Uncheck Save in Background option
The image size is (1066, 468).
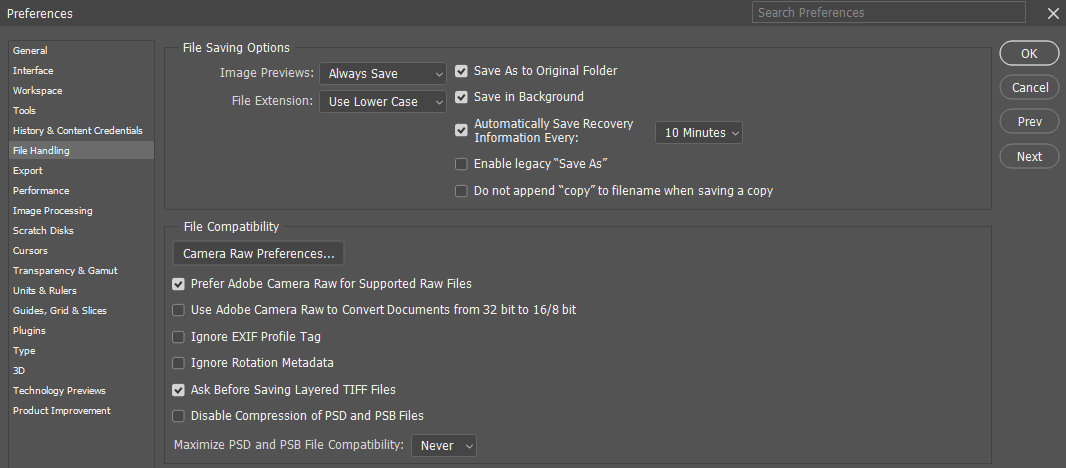coord(461,97)
